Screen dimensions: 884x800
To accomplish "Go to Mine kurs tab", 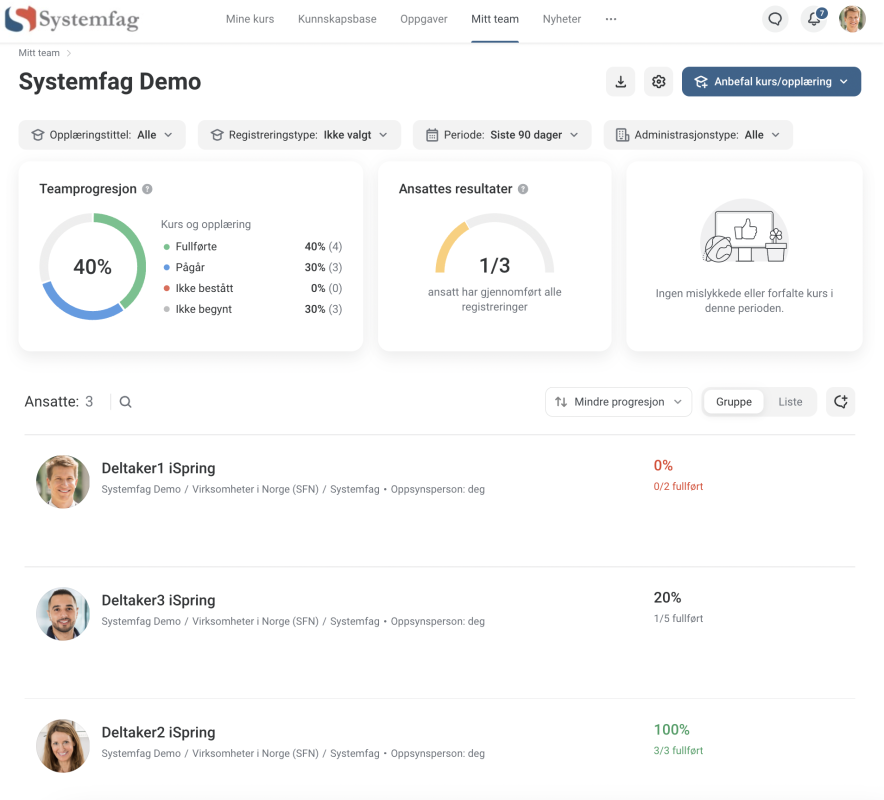I will [x=250, y=19].
